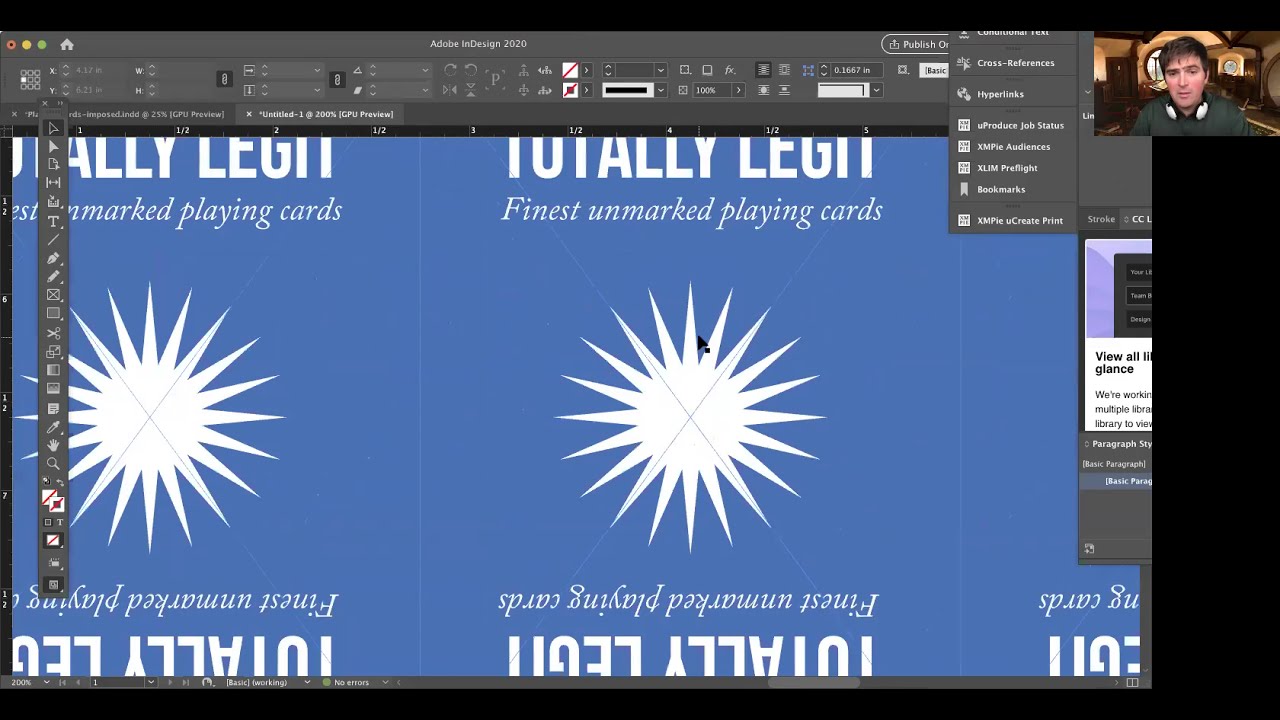The image size is (1280, 720).
Task: Select the Gap tool
Action: click(x=53, y=182)
